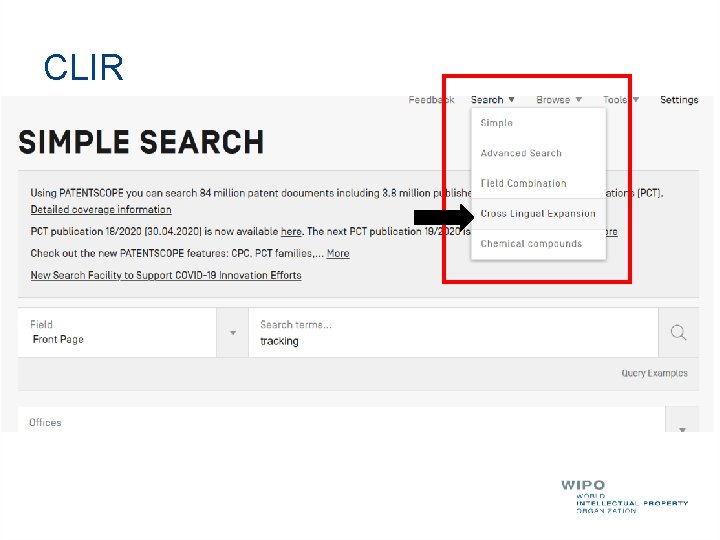Choose Advanced Search from the dropdown
720x540 pixels.
pos(538,153)
